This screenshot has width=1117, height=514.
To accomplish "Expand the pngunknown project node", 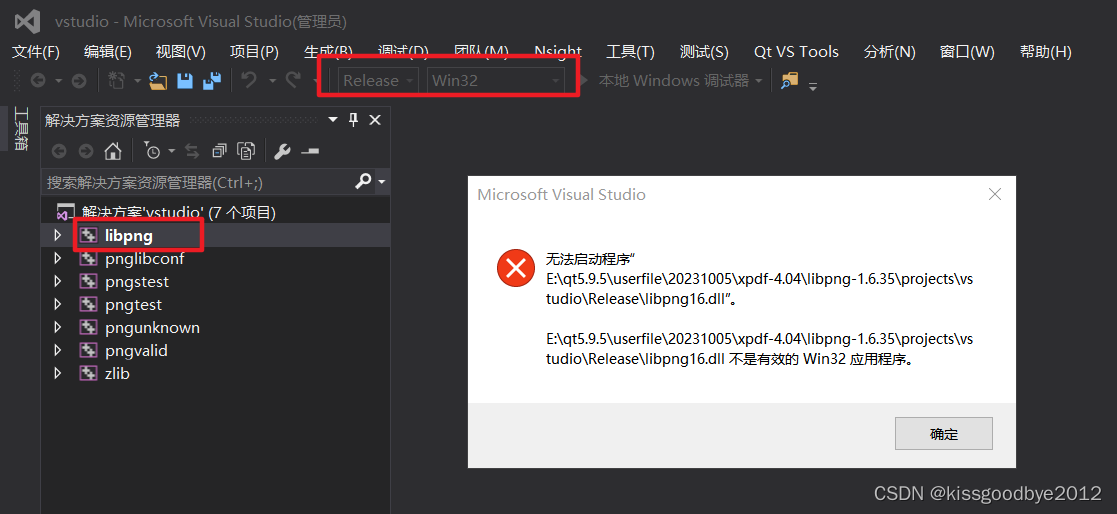I will (x=58, y=327).
